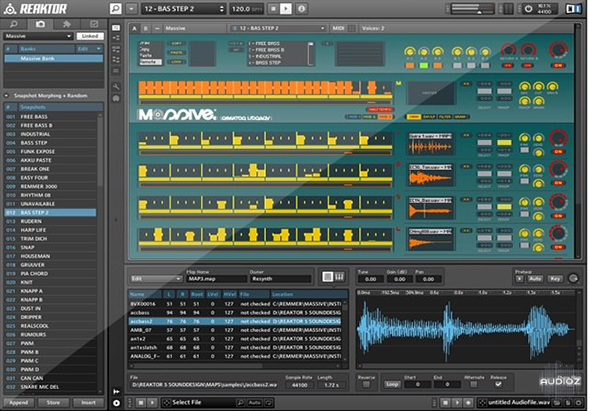Select the FREE BASS snapshot
This screenshot has width=590, height=411.
pos(50,117)
